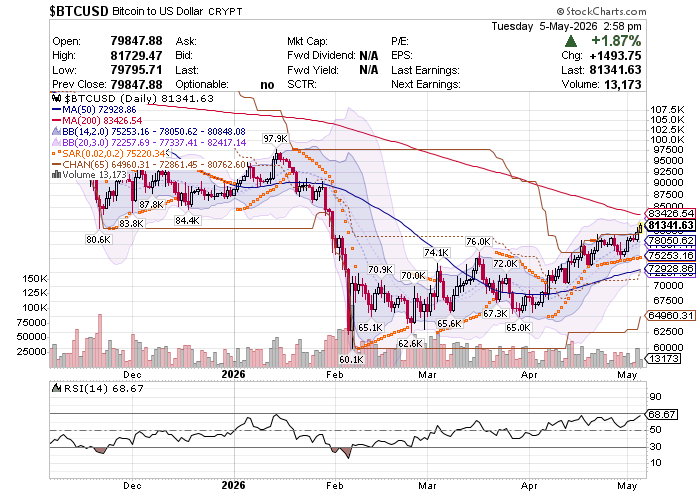Click the Fwd Yield N/A value
This screenshot has height=494, width=700.
(x=369, y=70)
